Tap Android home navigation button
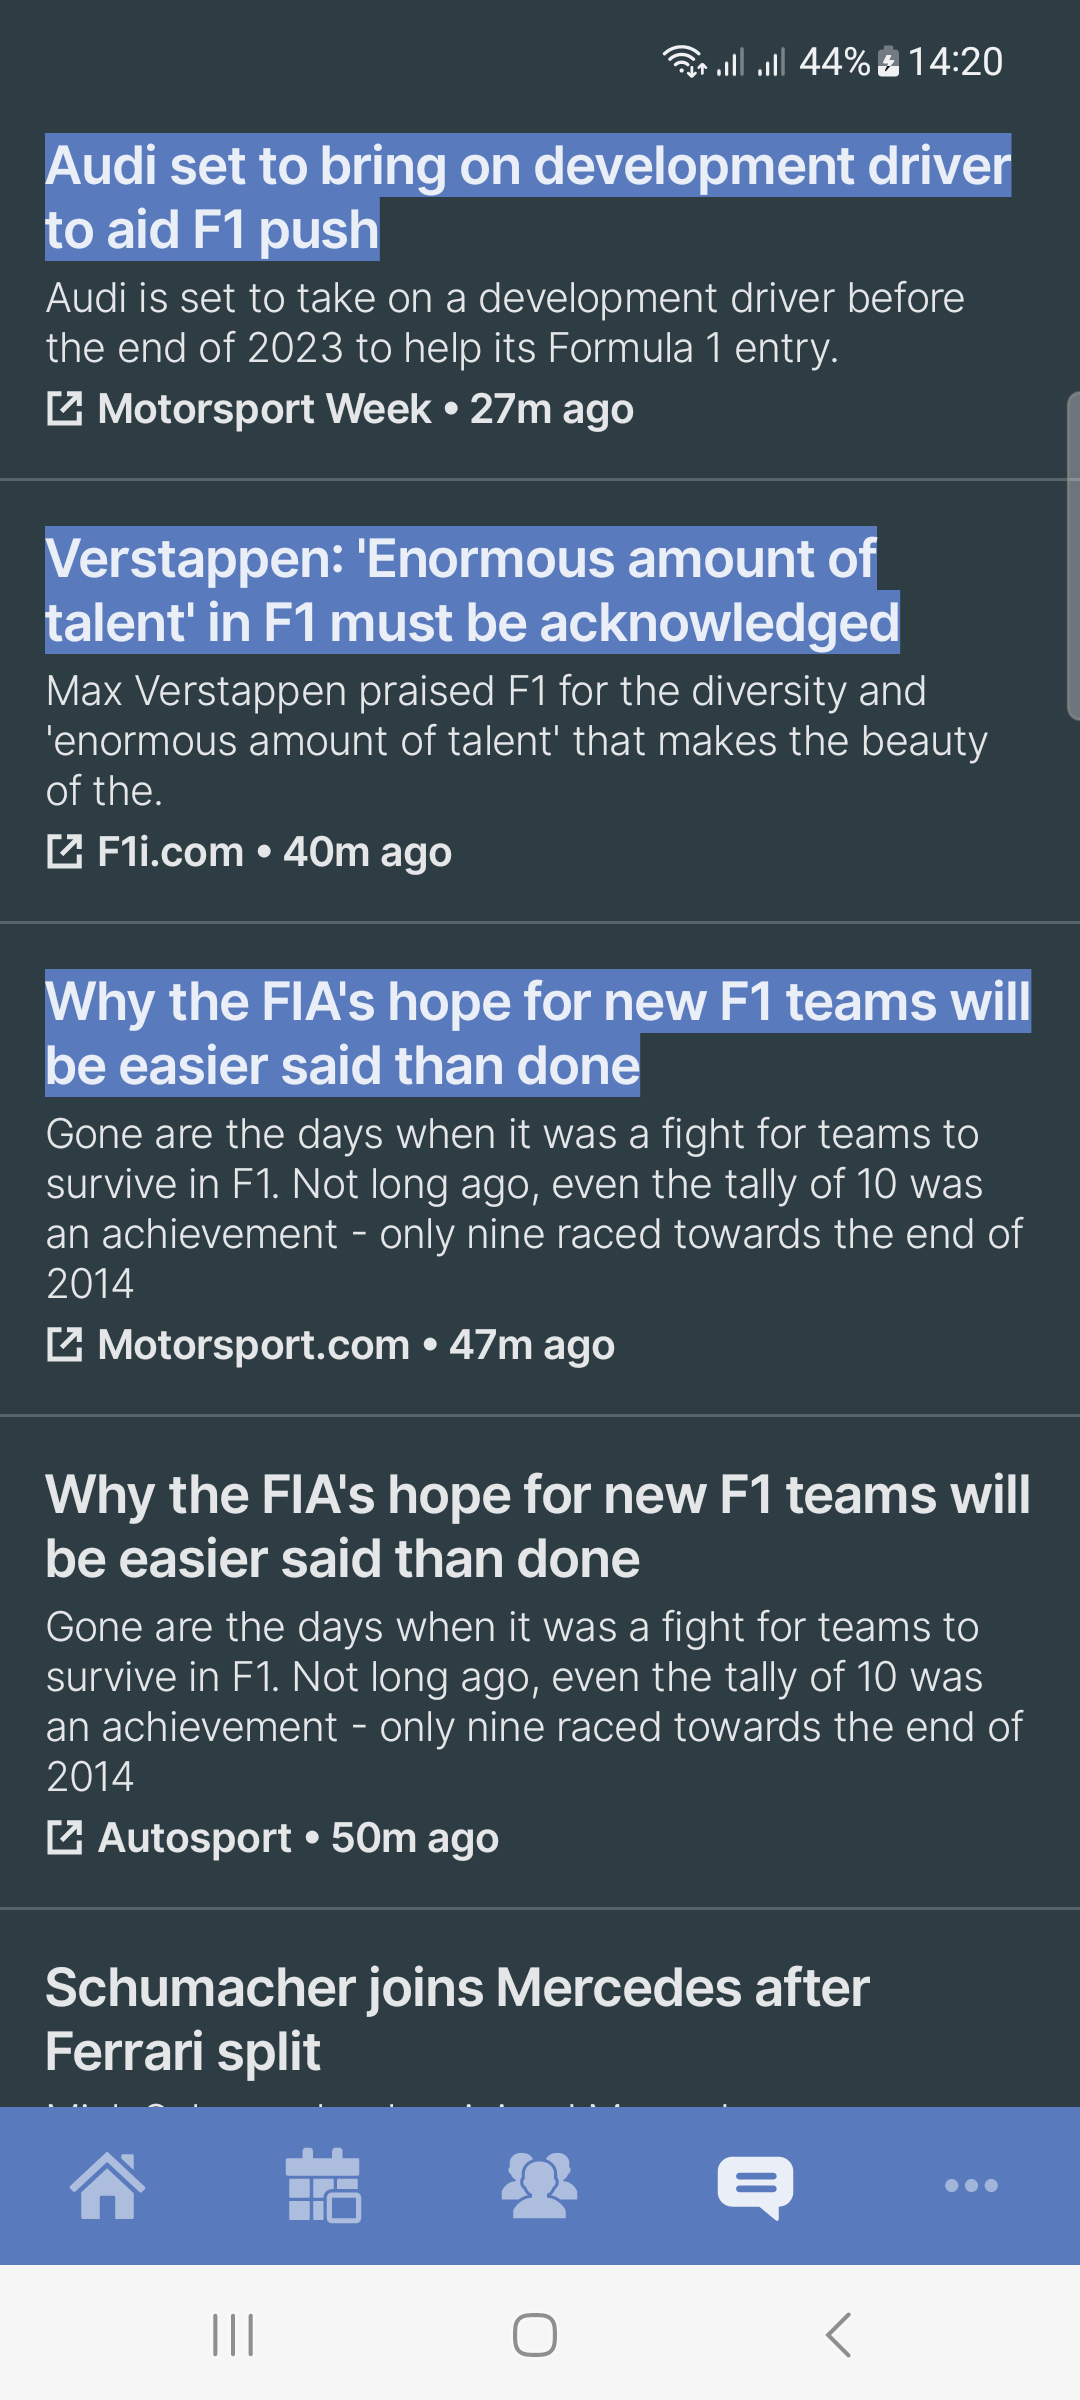Image resolution: width=1080 pixels, height=2400 pixels. click(x=535, y=2335)
